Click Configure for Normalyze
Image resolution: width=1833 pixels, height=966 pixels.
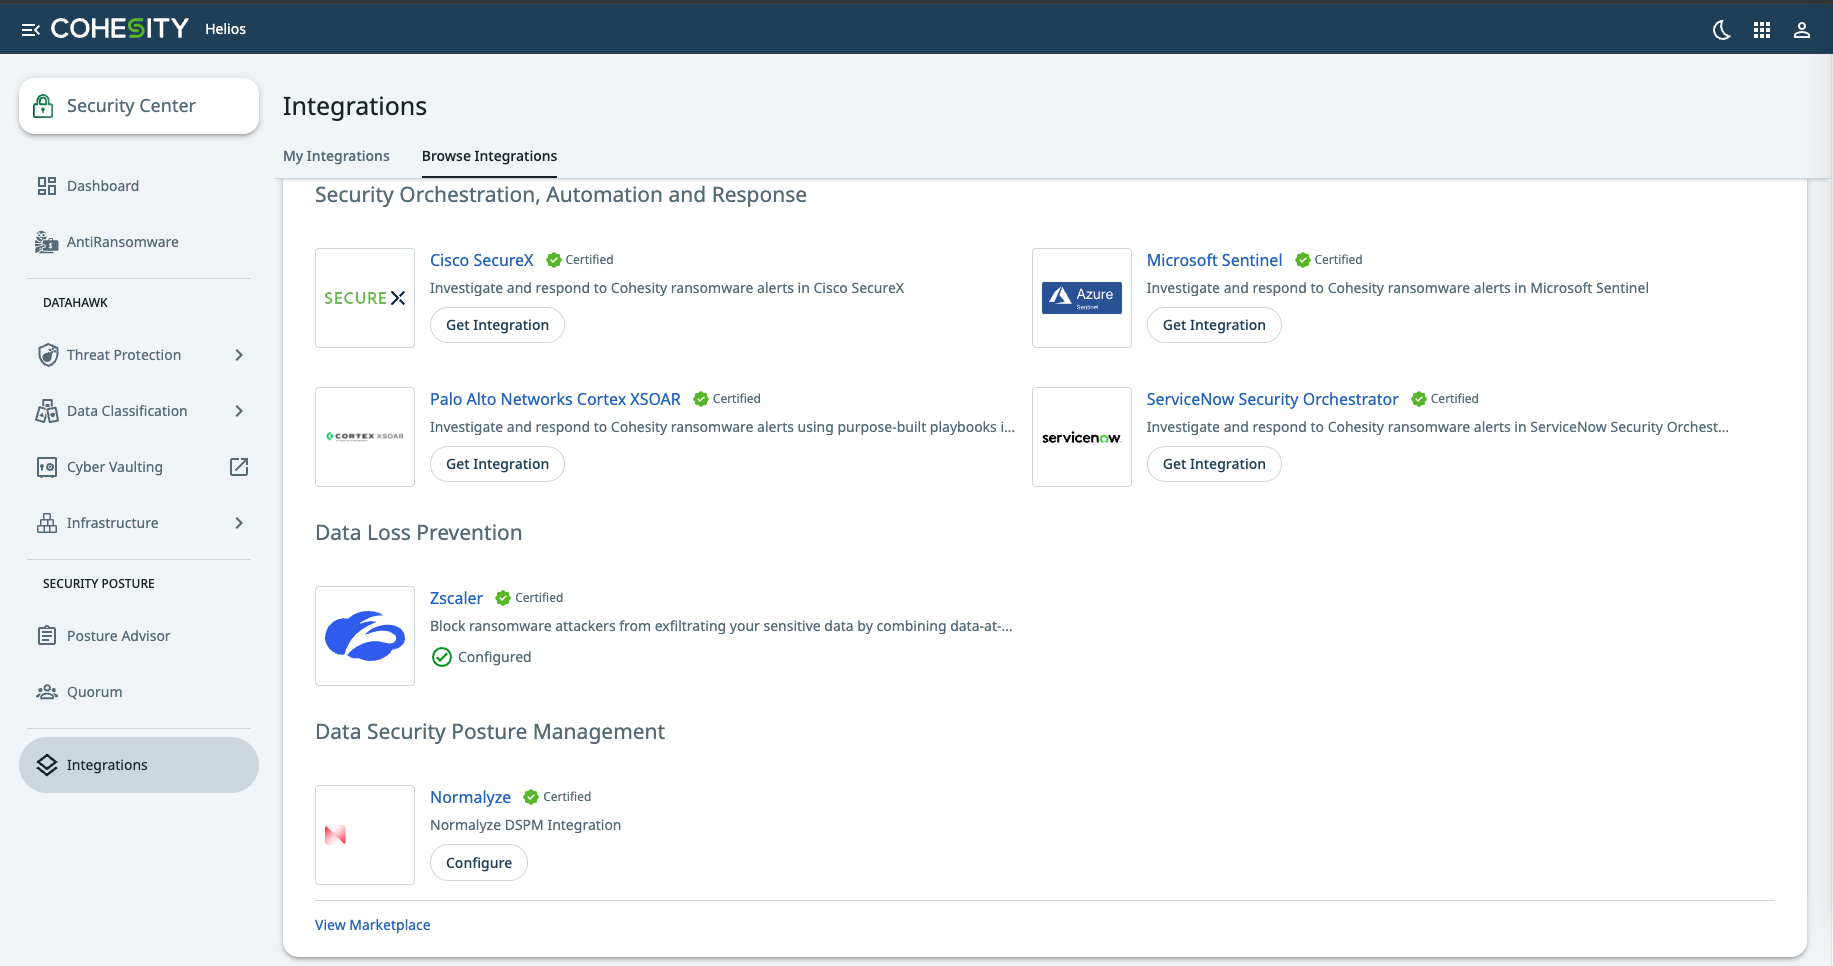478,863
